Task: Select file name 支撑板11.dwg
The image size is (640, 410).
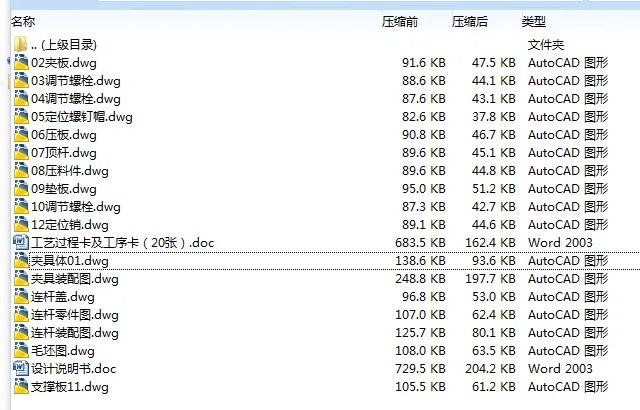Action: 70,386
